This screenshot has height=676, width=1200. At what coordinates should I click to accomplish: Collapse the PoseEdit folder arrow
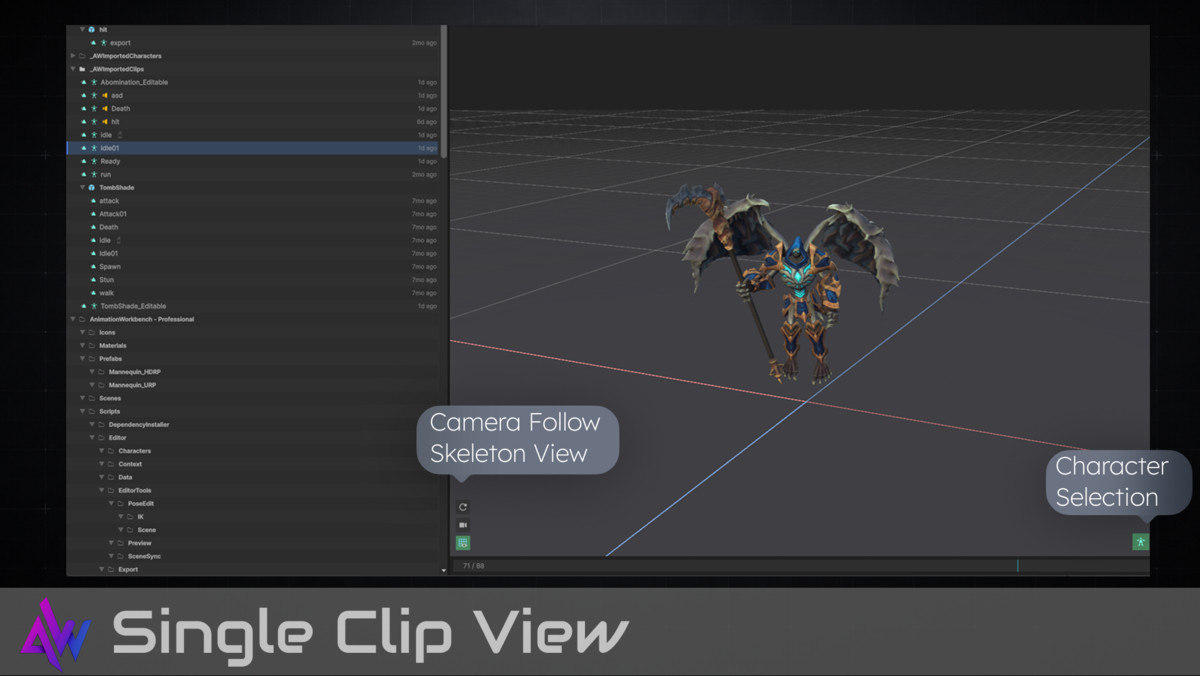(x=110, y=504)
